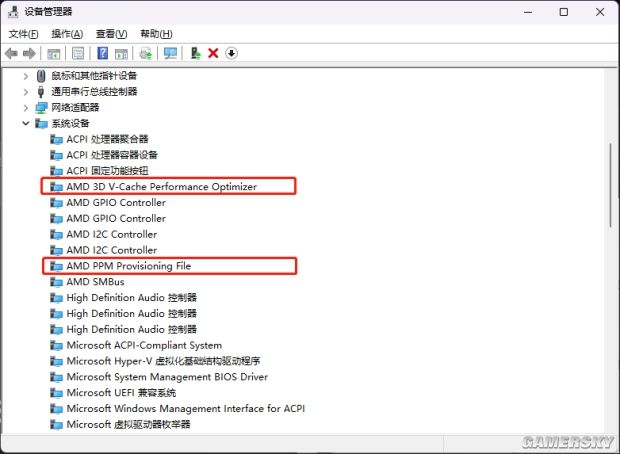
Task: Click the mouse icon beside 鼠标和其他指针设备
Action: (41, 76)
